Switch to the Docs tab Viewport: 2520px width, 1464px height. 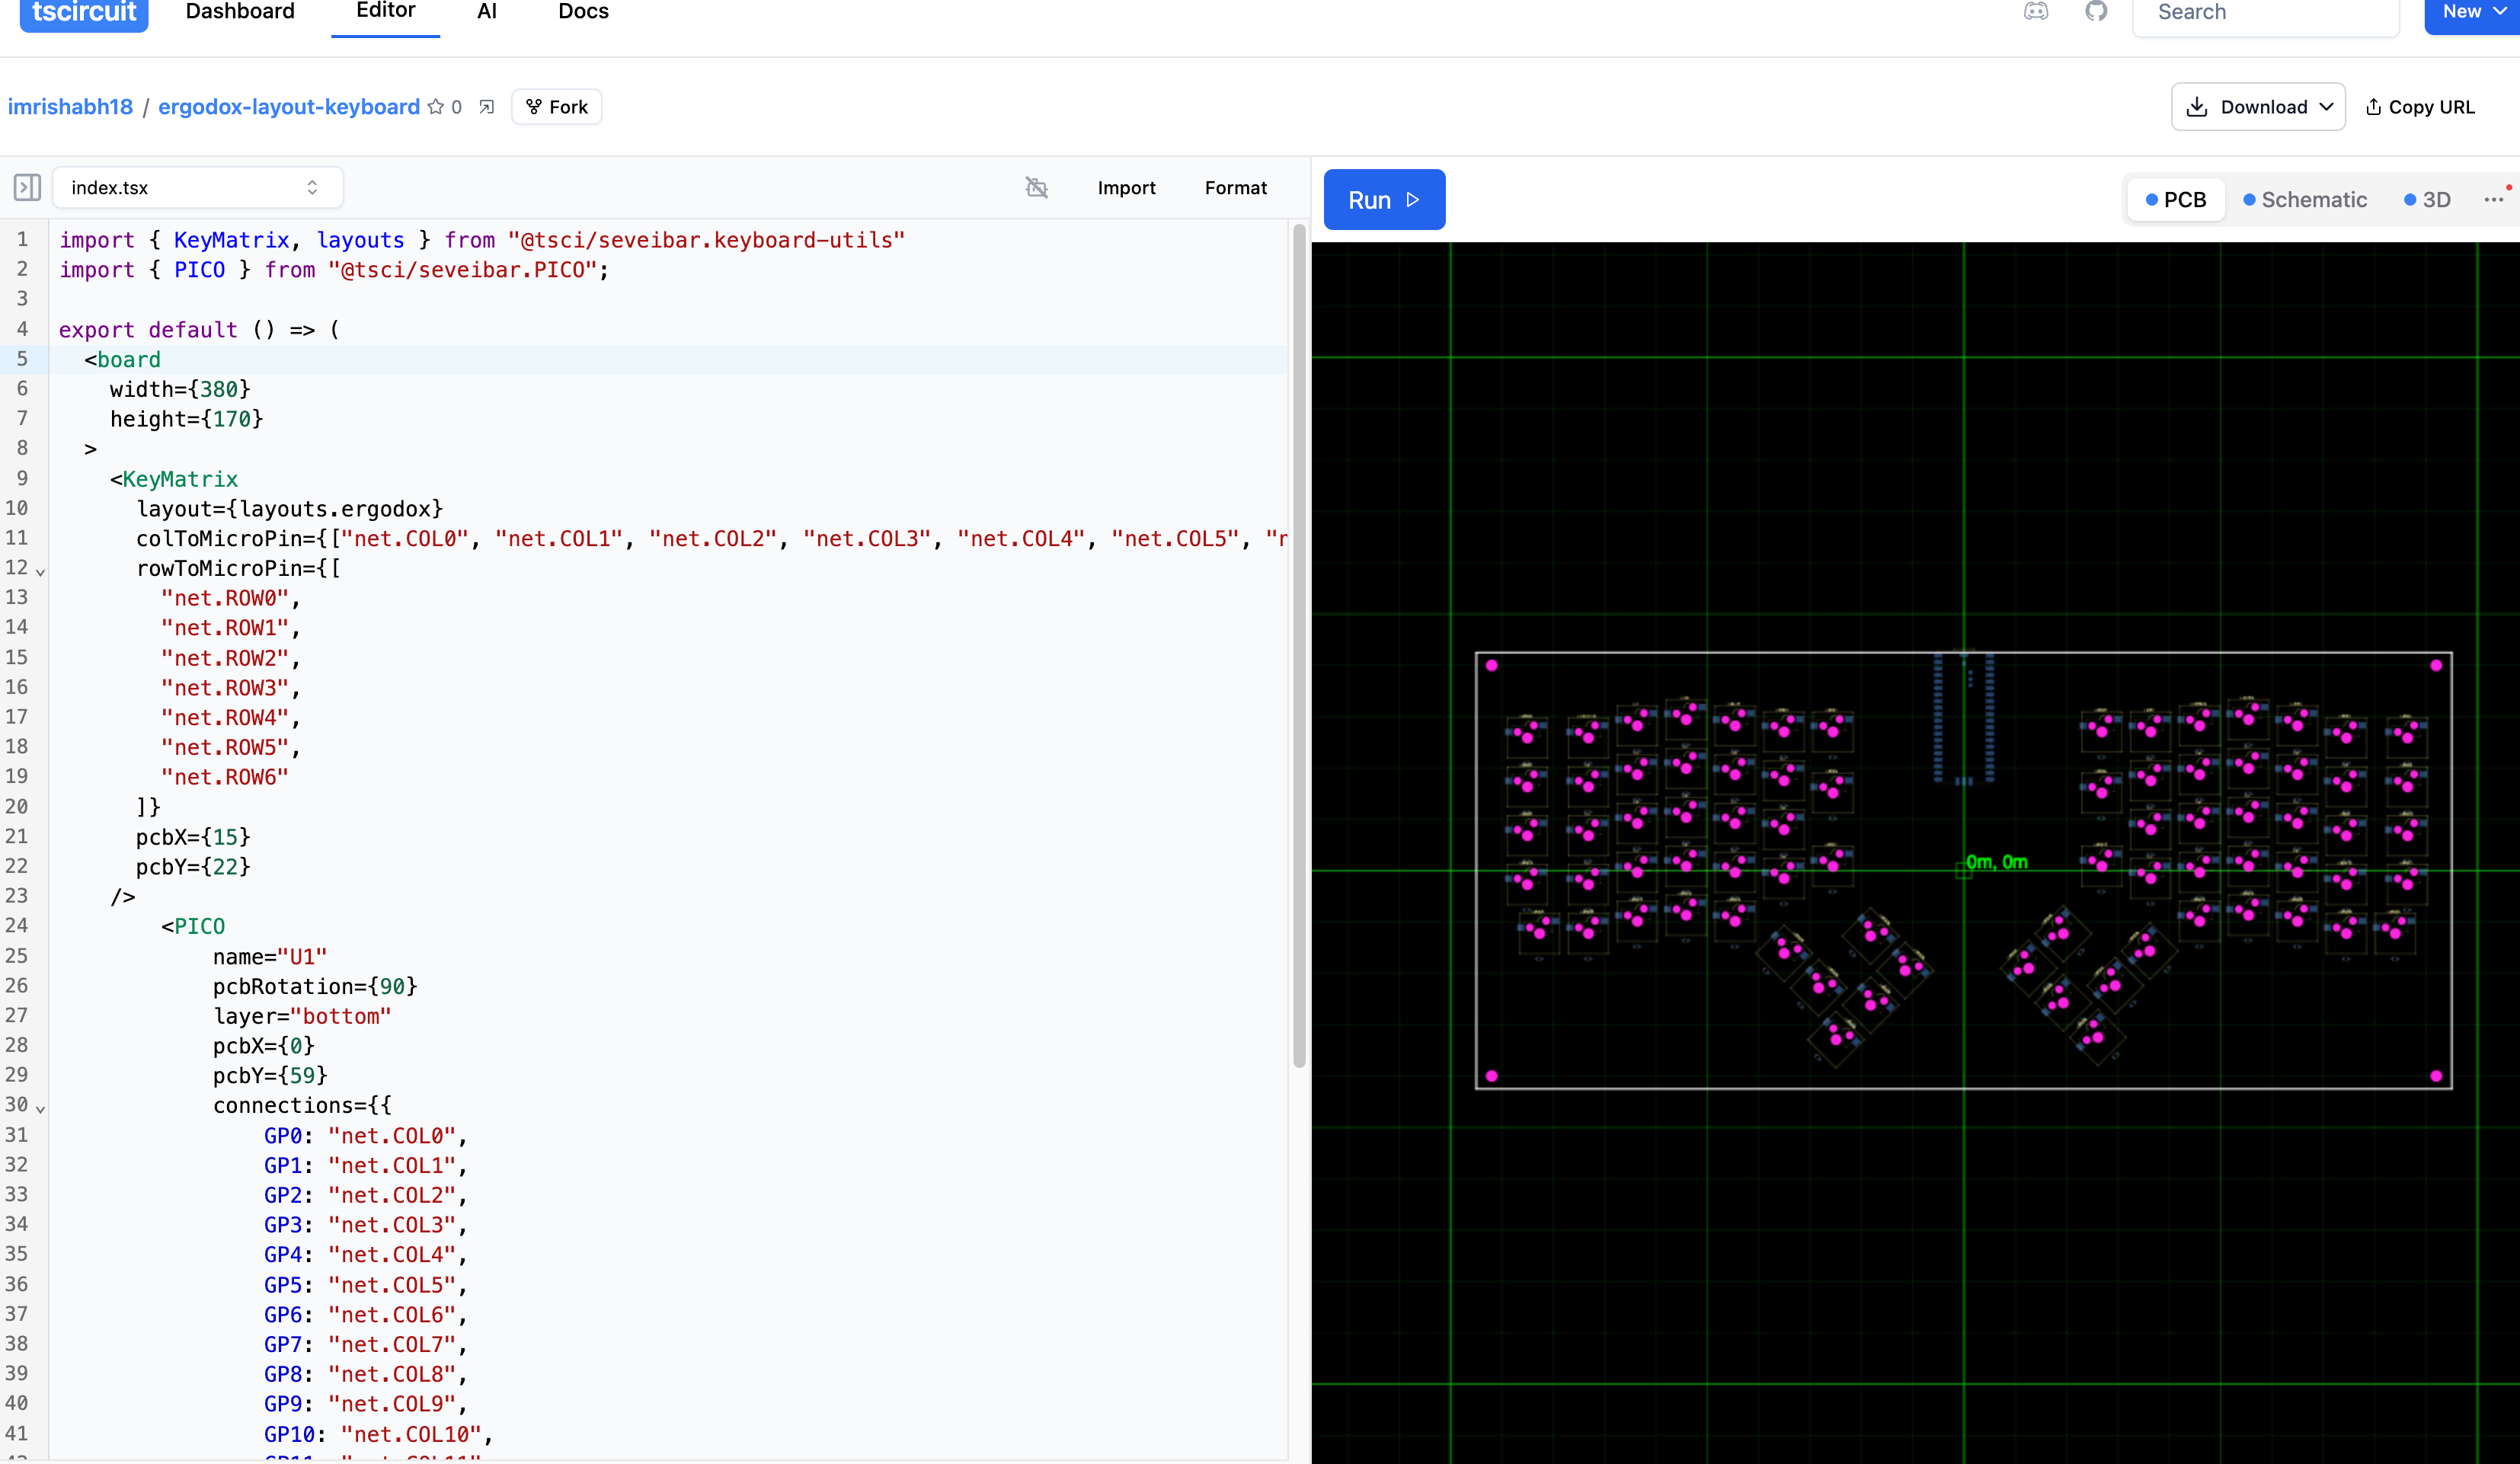pos(583,12)
